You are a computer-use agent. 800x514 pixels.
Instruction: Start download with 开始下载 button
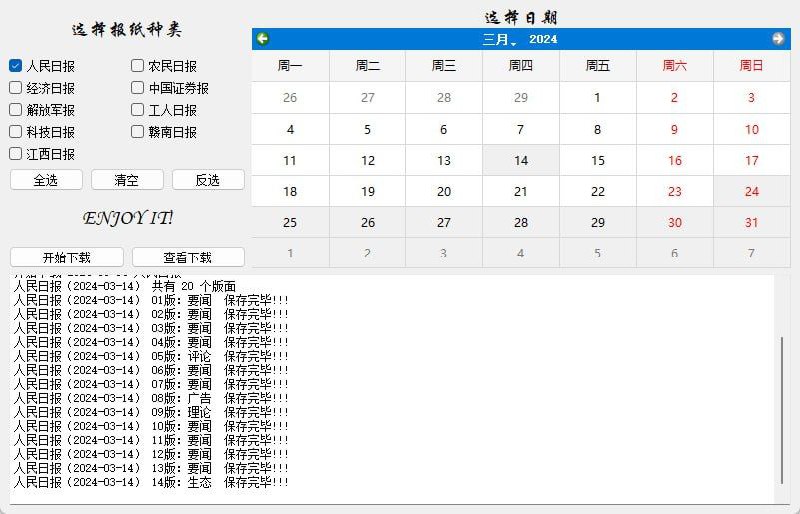tap(67, 257)
